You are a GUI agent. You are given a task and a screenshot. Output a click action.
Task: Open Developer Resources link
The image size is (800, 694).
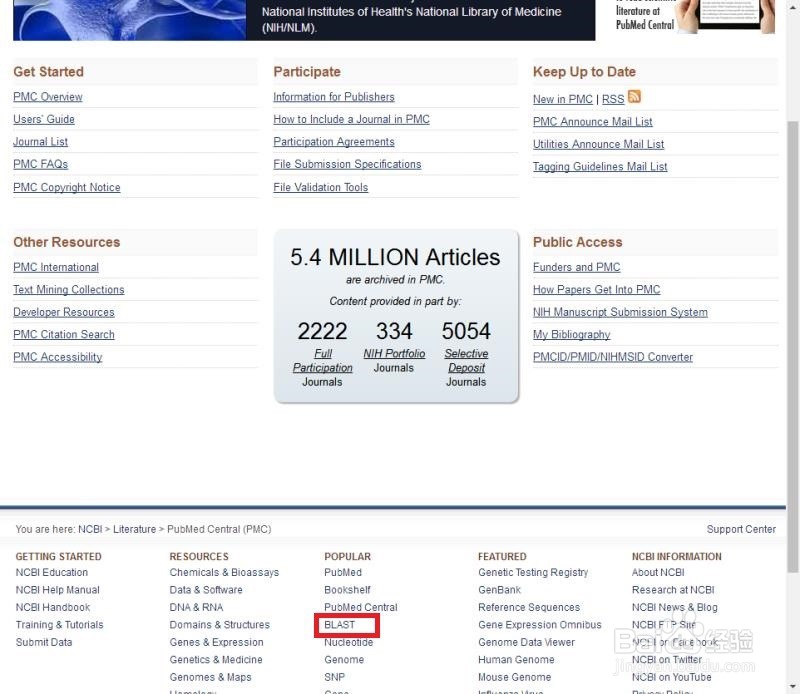64,312
